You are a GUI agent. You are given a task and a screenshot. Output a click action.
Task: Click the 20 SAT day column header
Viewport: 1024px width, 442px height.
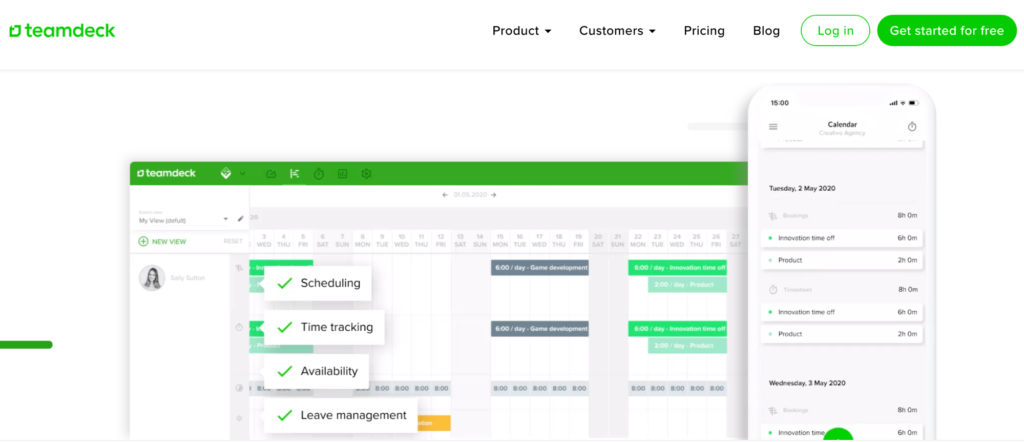598,240
